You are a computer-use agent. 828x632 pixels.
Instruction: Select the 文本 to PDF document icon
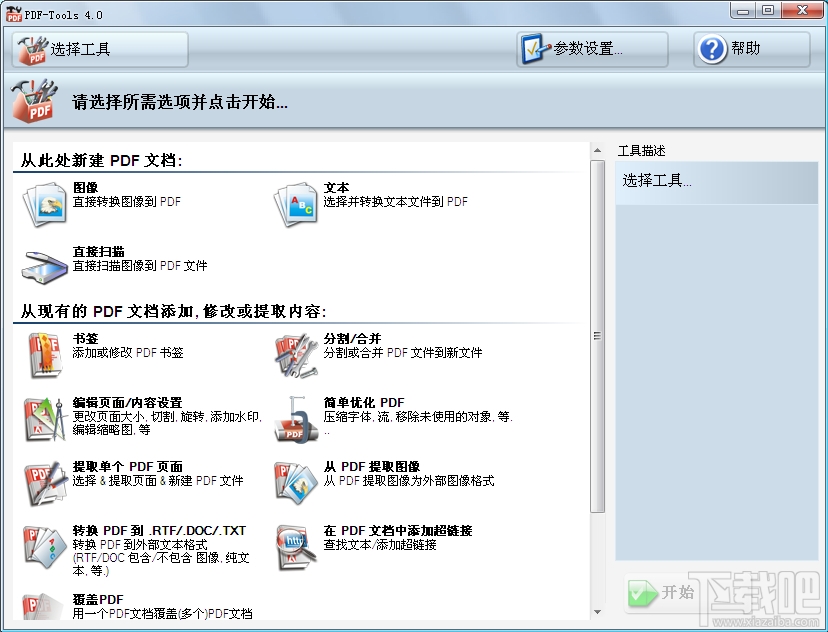[x=296, y=204]
